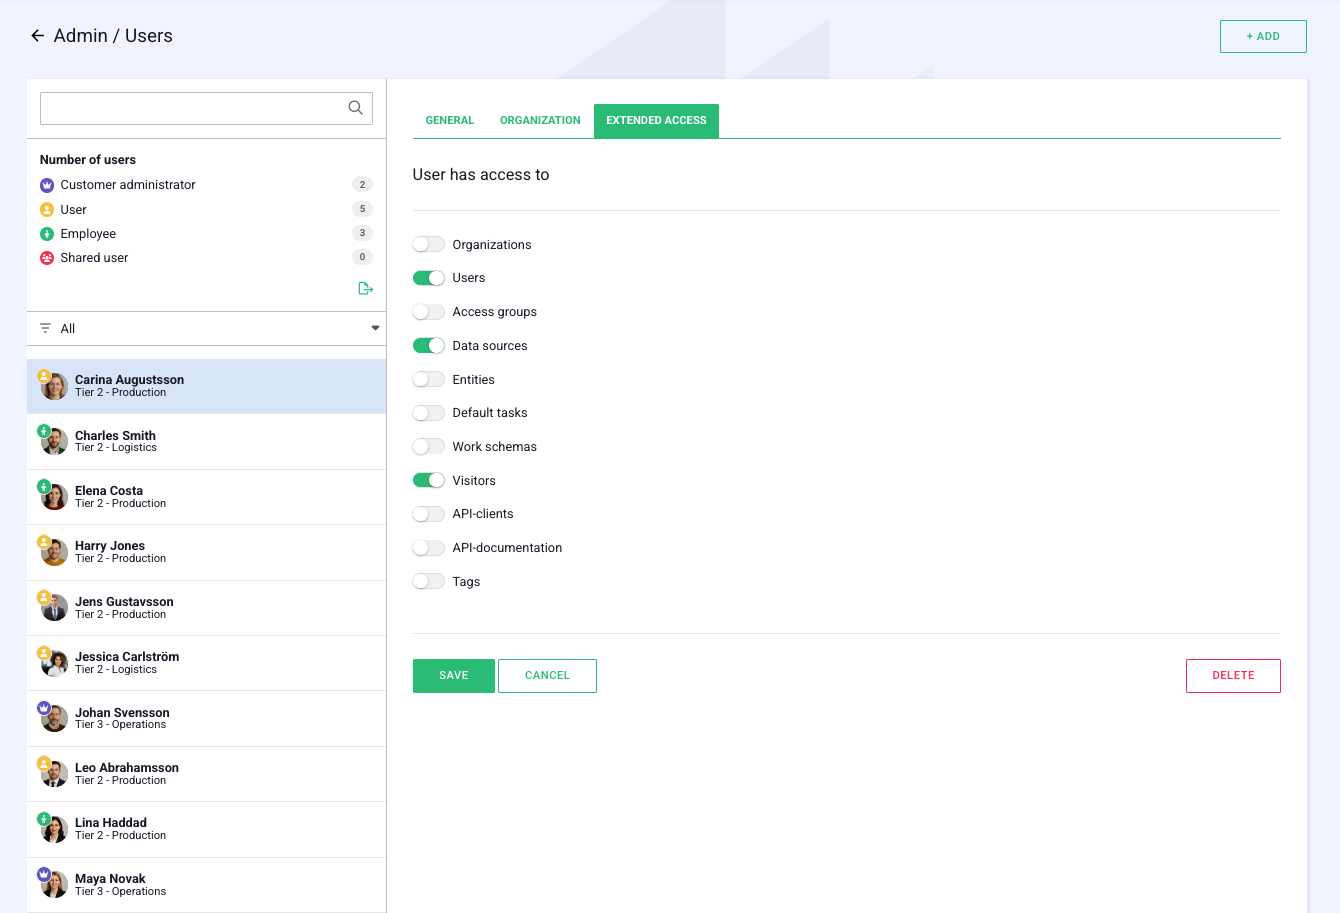Click the Employee label in user counts
This screenshot has height=913, width=1340.
coord(88,234)
